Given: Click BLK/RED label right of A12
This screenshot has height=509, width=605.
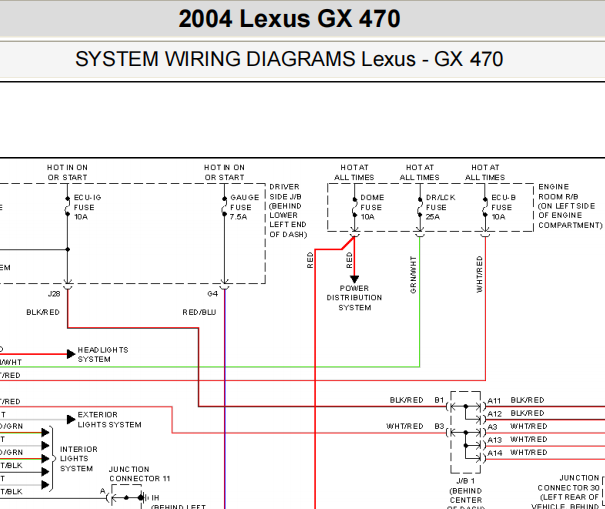Looking at the screenshot, I should [x=527, y=413].
